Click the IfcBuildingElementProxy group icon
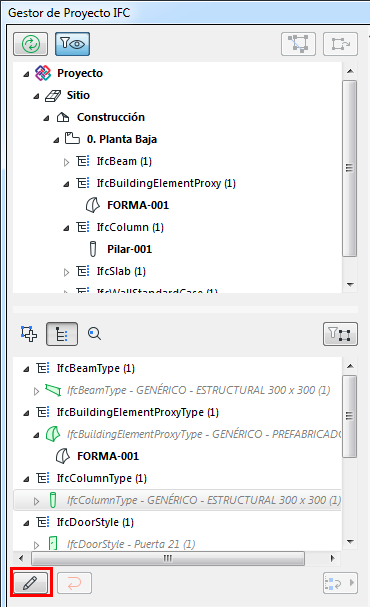The width and height of the screenshot is (370, 607). tap(83, 183)
